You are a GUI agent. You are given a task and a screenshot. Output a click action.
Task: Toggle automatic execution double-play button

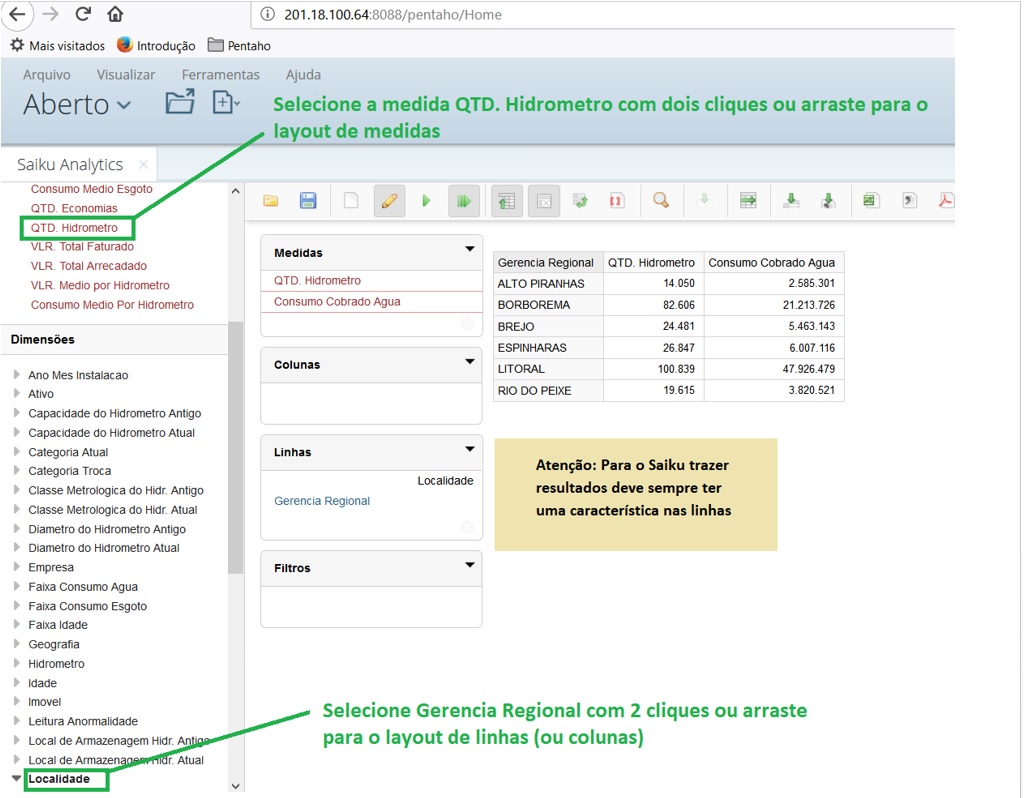tap(463, 201)
